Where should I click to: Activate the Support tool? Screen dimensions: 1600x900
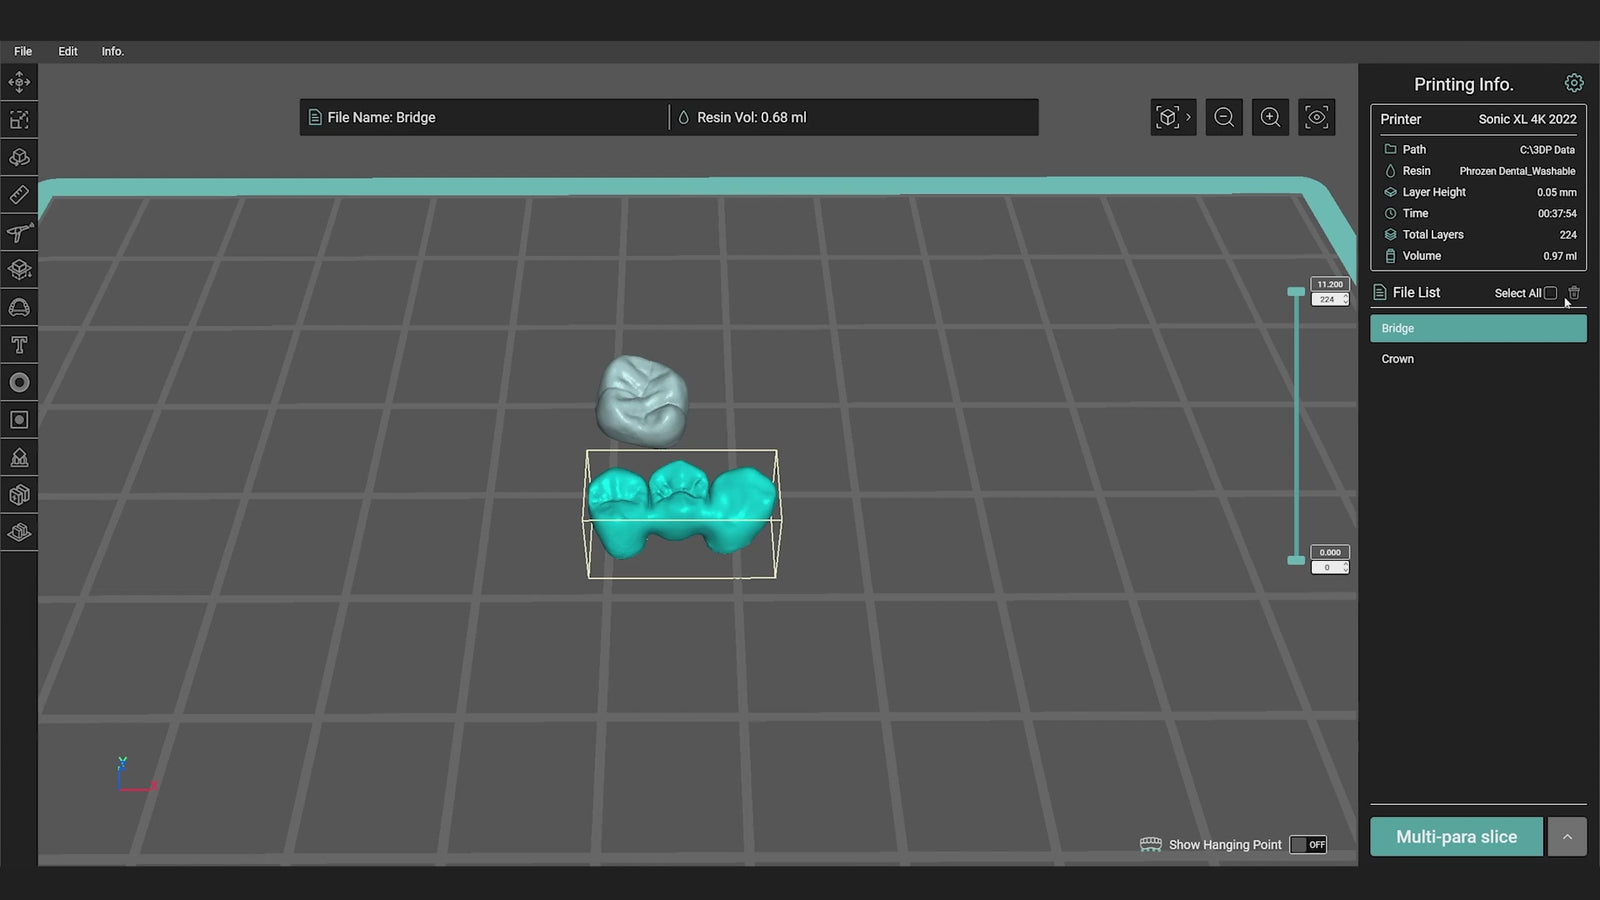click(x=19, y=231)
